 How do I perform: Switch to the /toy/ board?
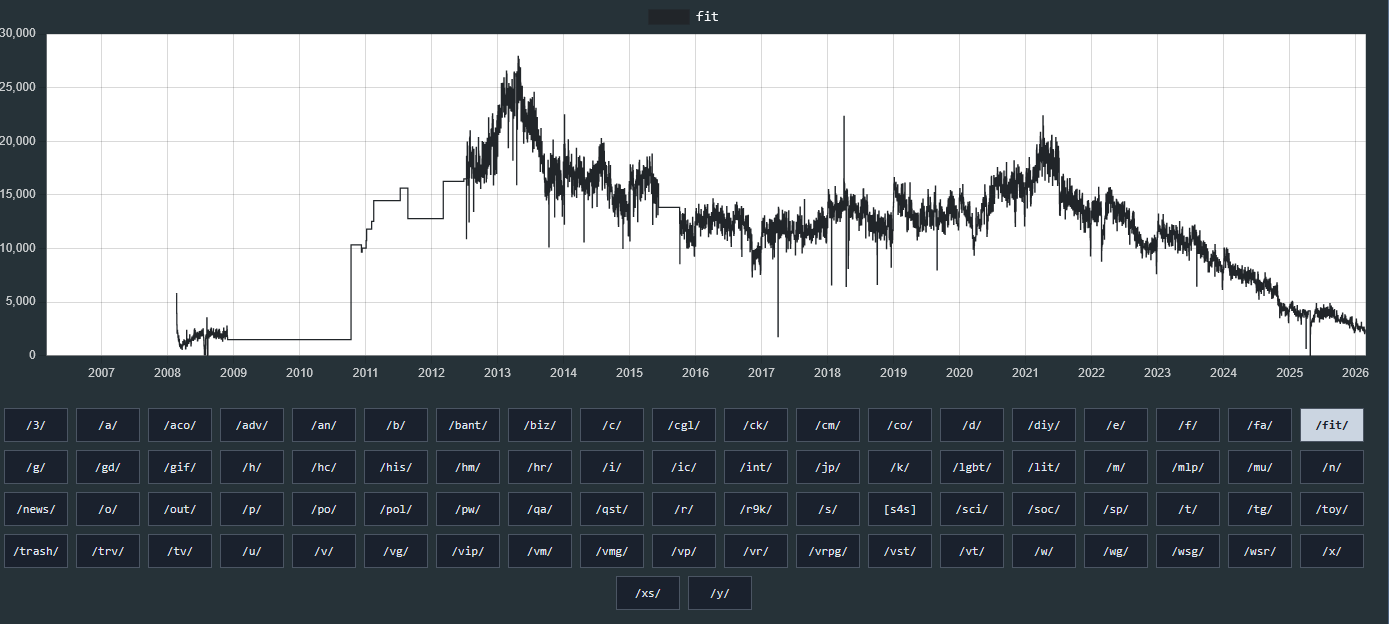coord(1332,509)
